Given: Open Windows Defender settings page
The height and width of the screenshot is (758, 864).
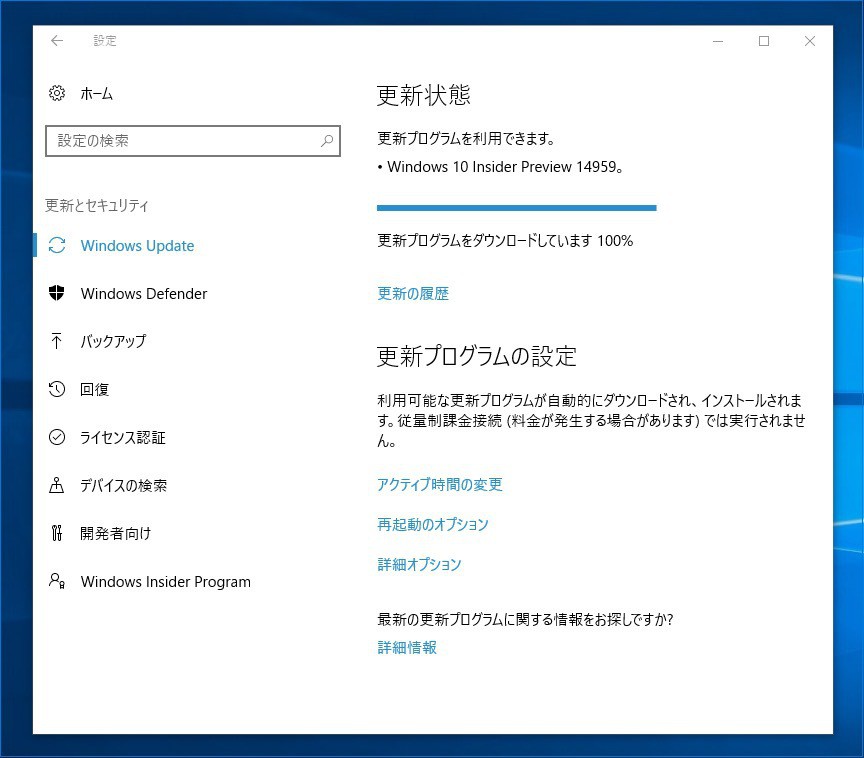Looking at the screenshot, I should [144, 294].
